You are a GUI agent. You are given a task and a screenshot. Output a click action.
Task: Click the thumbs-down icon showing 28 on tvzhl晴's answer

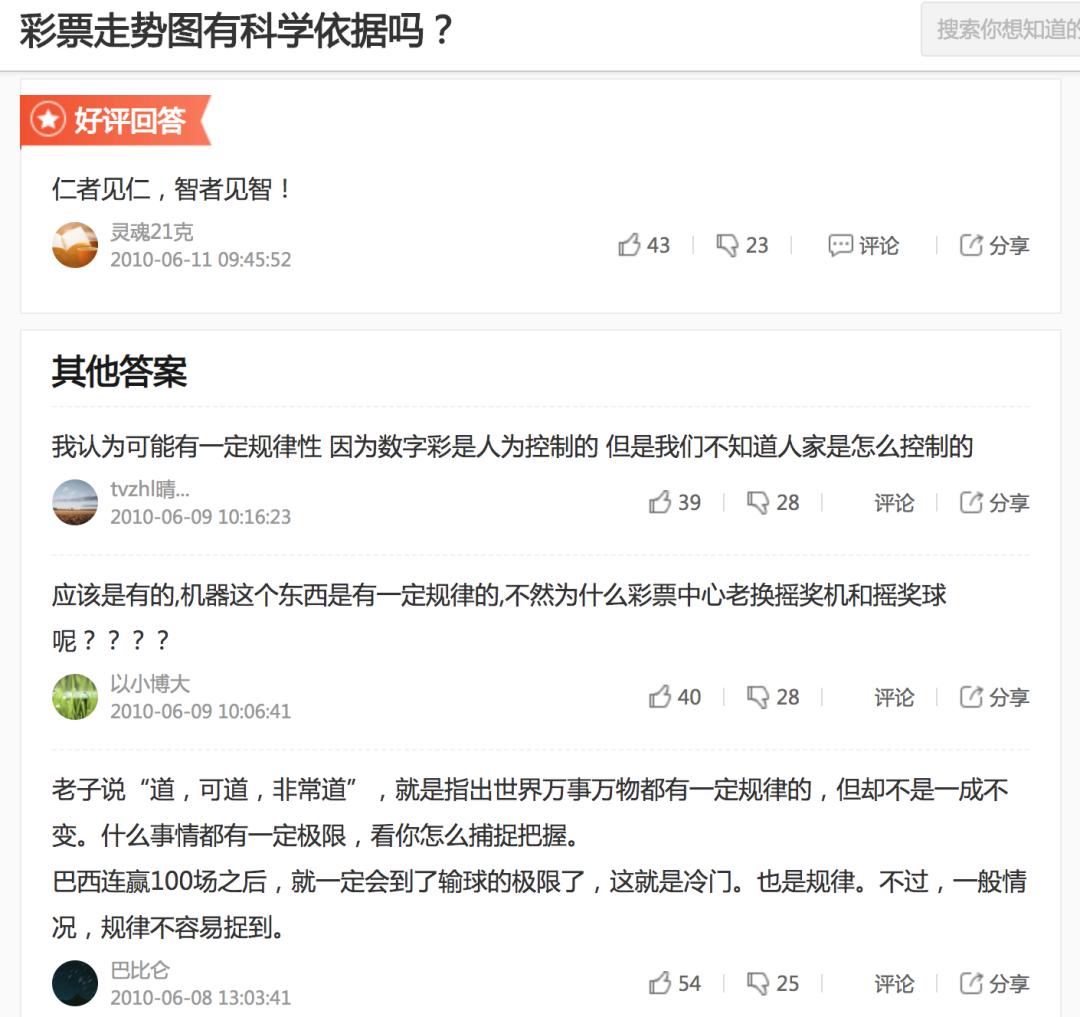tap(758, 503)
